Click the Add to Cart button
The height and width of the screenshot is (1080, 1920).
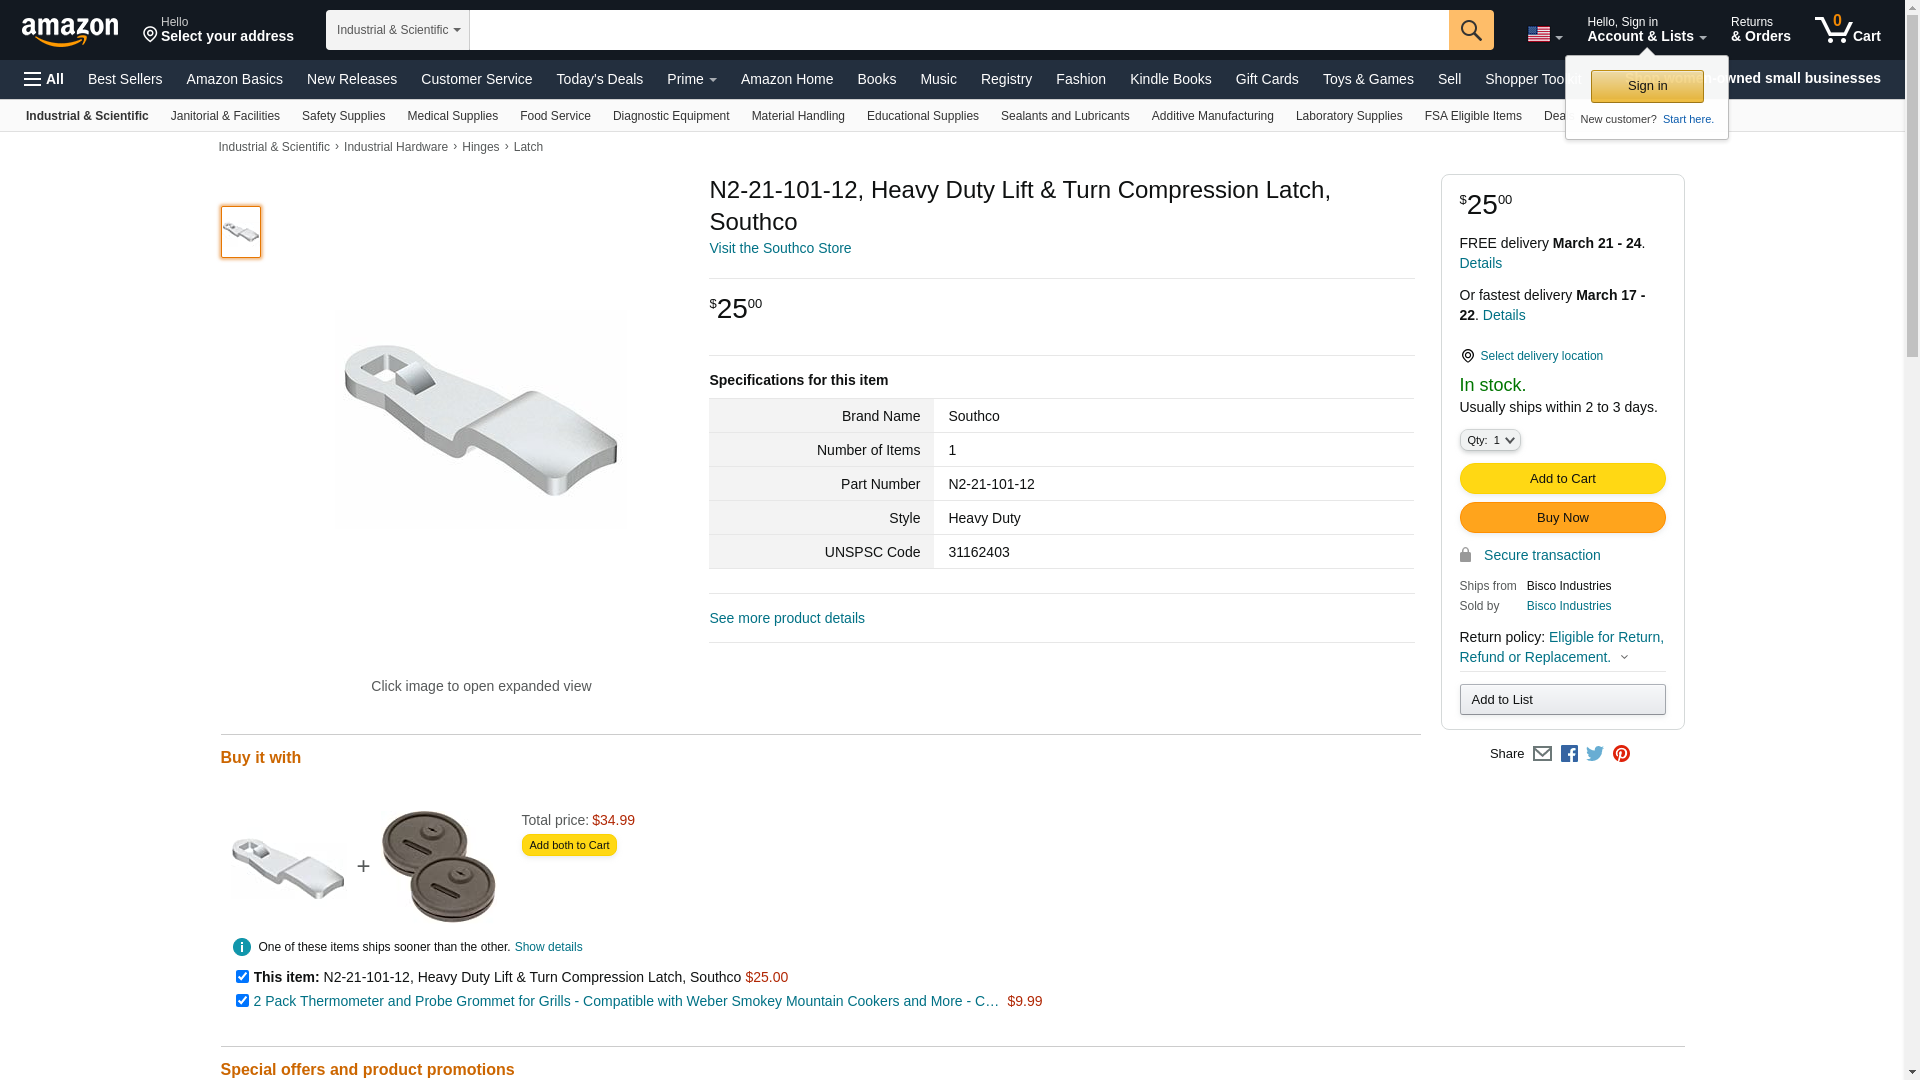click(1562, 479)
